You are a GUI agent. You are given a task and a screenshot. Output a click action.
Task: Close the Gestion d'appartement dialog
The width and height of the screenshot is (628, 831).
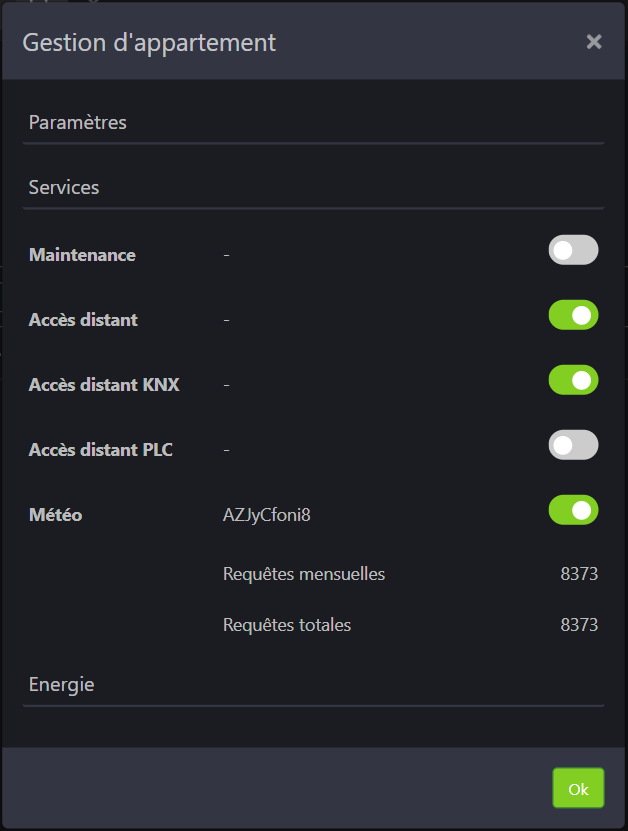tap(594, 41)
